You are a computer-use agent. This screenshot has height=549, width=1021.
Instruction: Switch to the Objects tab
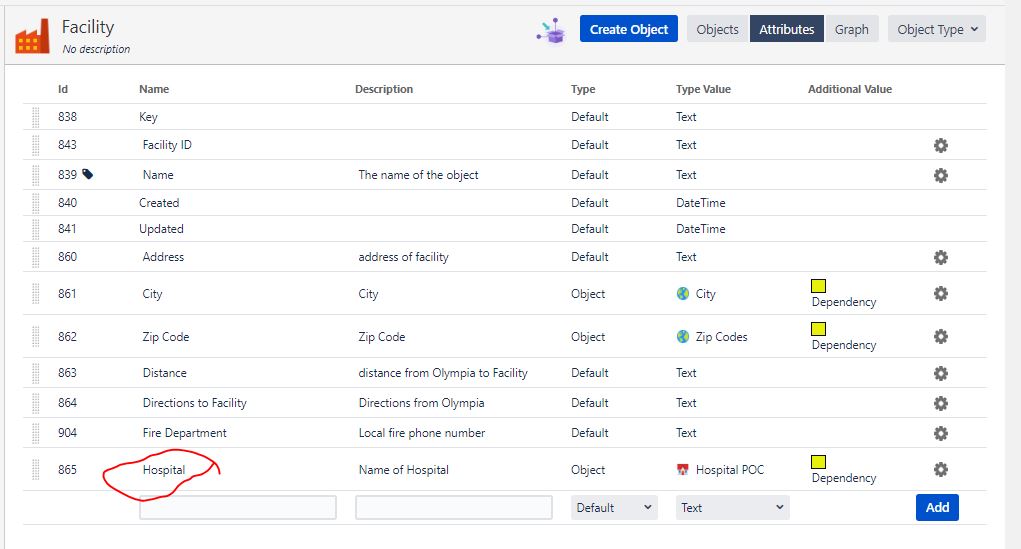coord(717,29)
